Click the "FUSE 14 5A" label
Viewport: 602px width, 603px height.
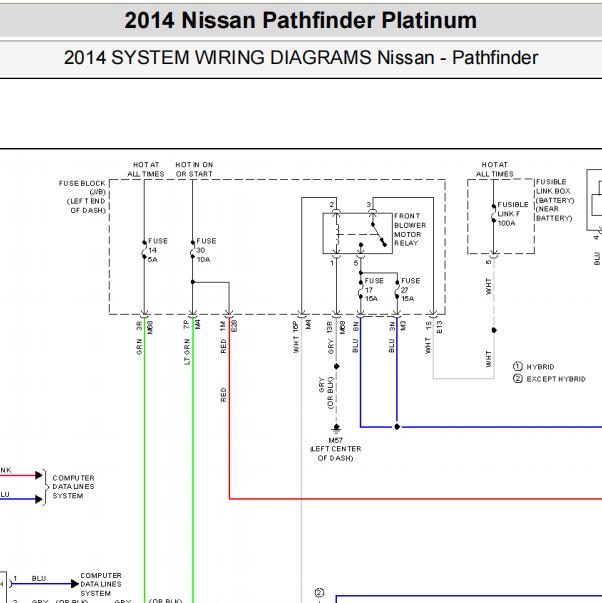click(x=158, y=250)
